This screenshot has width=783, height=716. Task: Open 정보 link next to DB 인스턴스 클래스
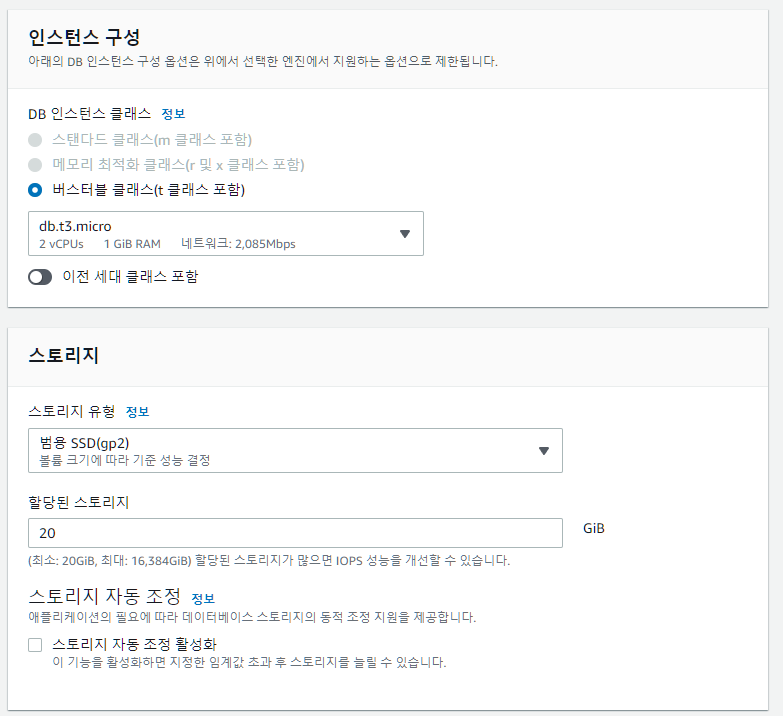pyautogui.click(x=173, y=114)
